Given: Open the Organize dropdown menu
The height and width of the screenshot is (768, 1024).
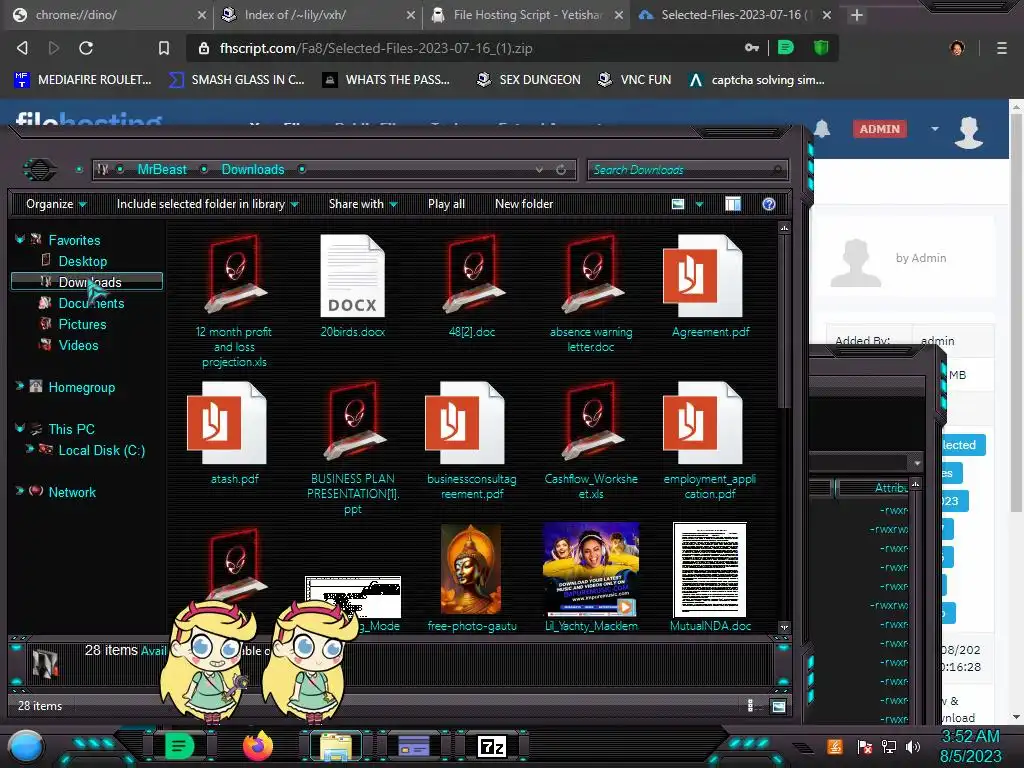Looking at the screenshot, I should click(56, 204).
